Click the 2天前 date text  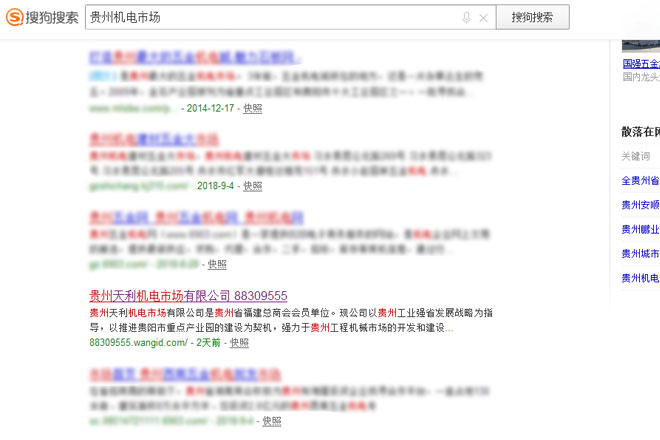[x=208, y=343]
